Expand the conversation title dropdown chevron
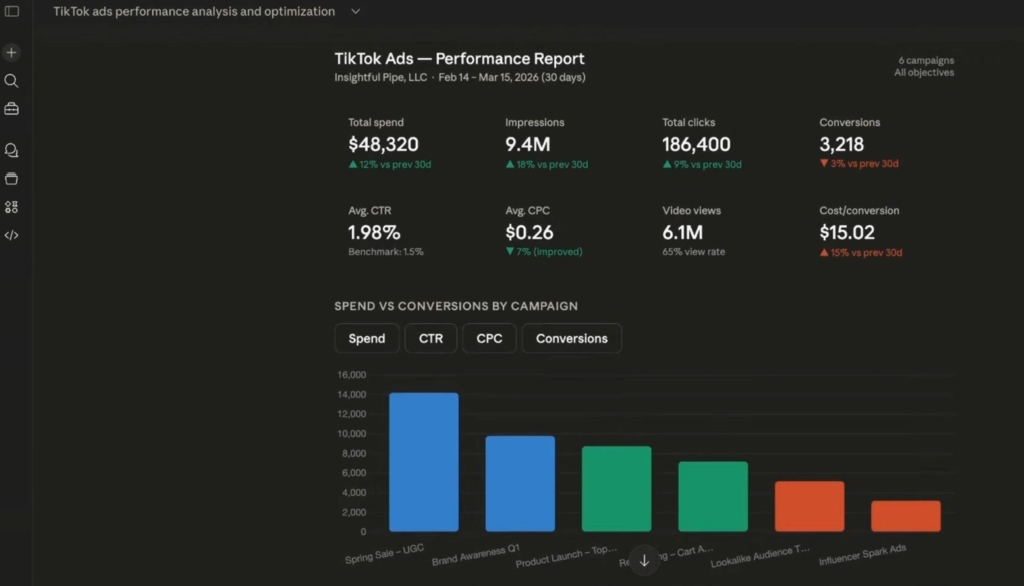1024x586 pixels. [x=355, y=11]
